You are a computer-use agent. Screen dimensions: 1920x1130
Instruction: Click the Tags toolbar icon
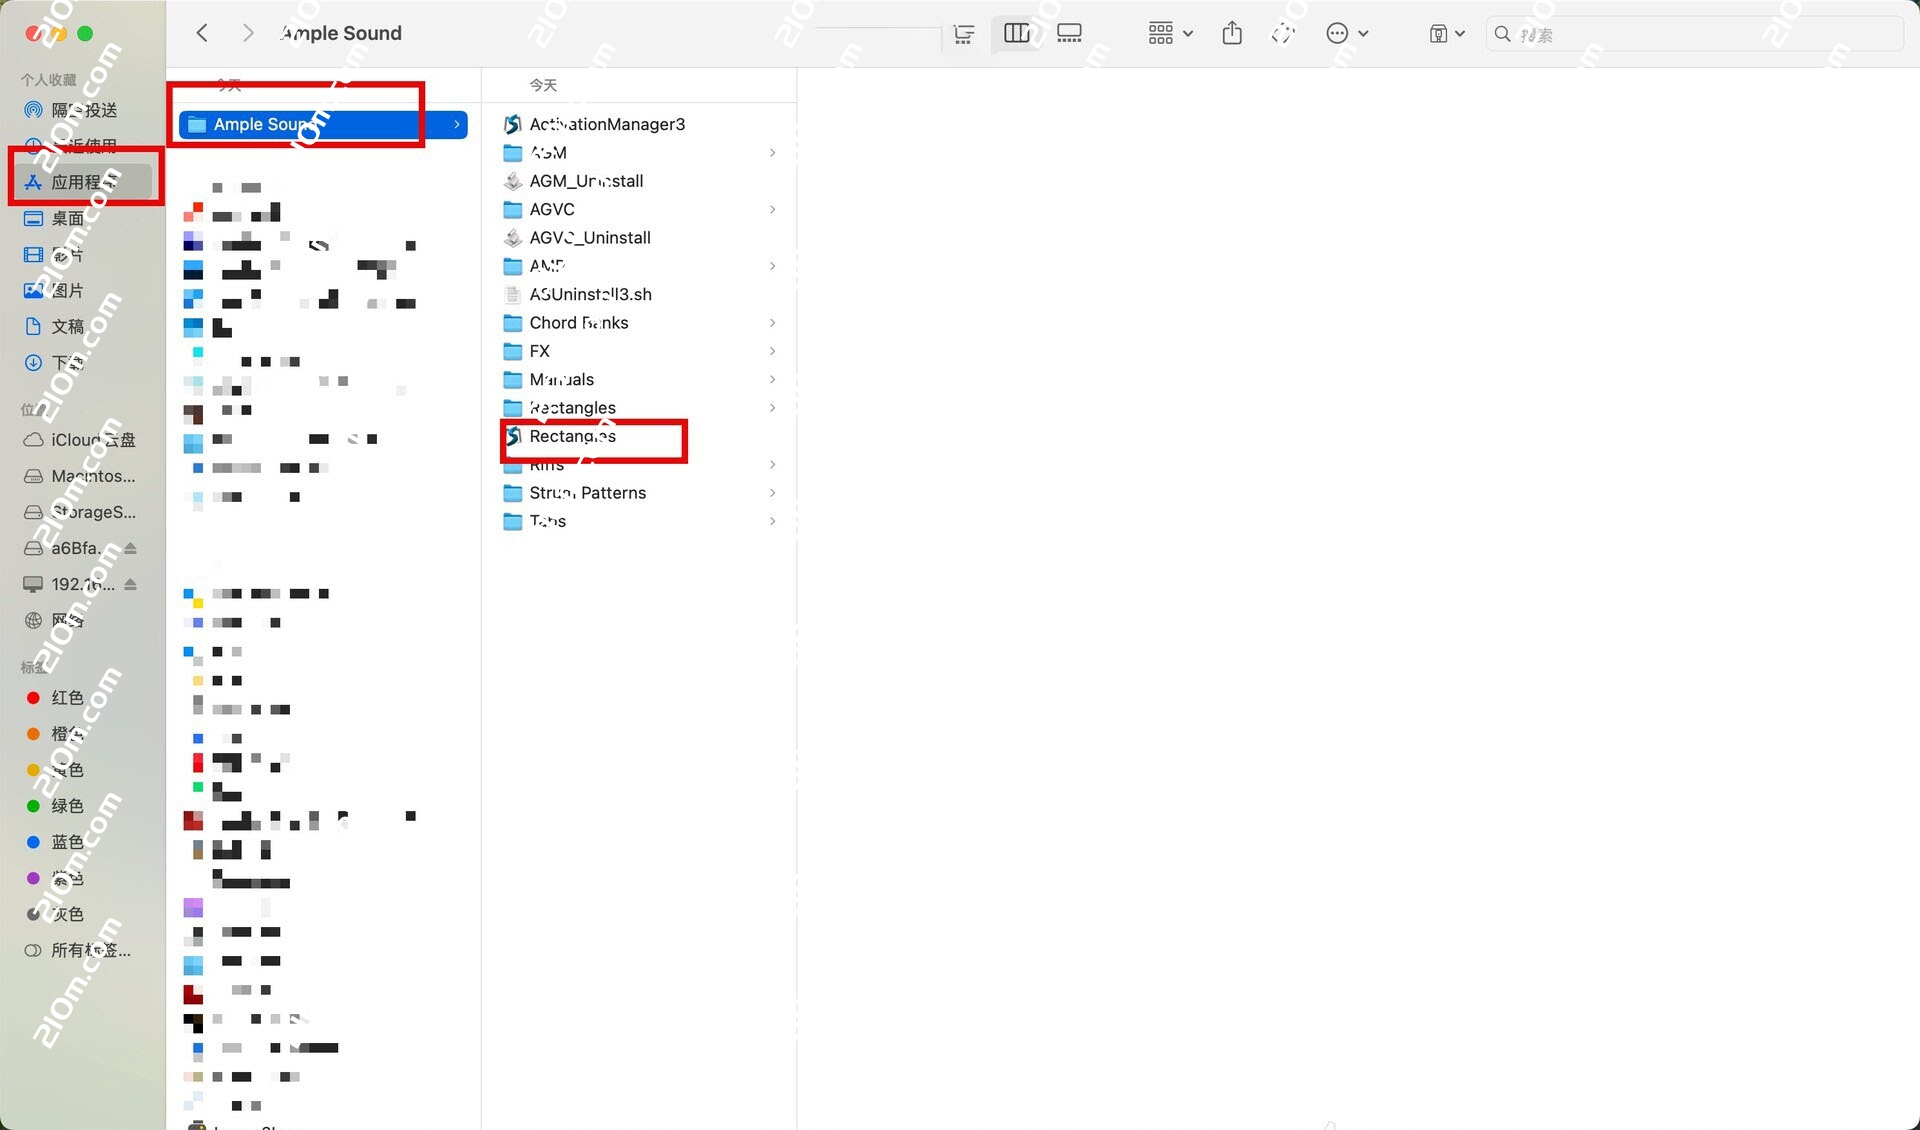click(1283, 34)
